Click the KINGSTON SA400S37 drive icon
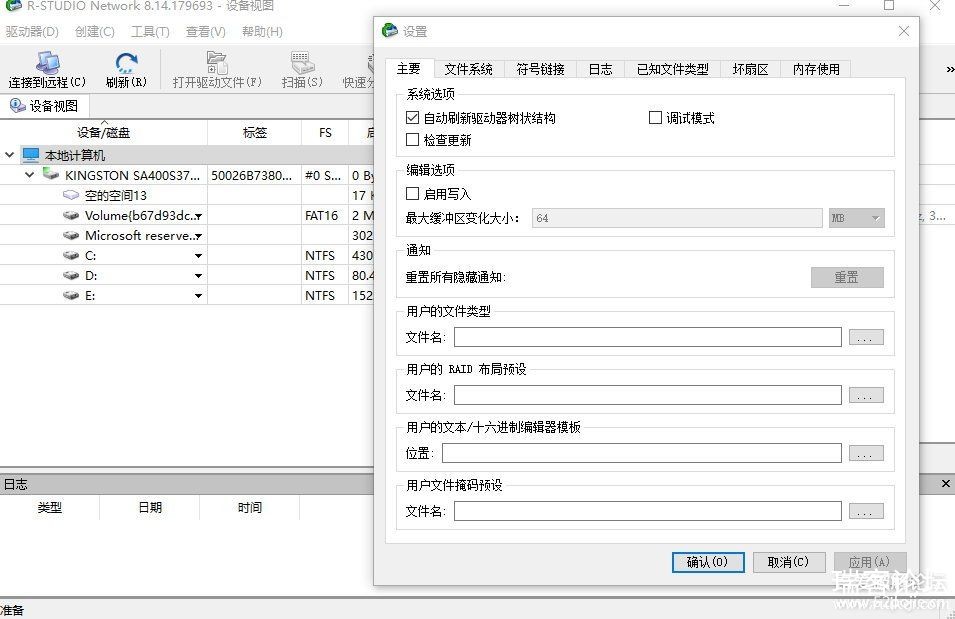This screenshot has width=955, height=619. pyautogui.click(x=51, y=174)
